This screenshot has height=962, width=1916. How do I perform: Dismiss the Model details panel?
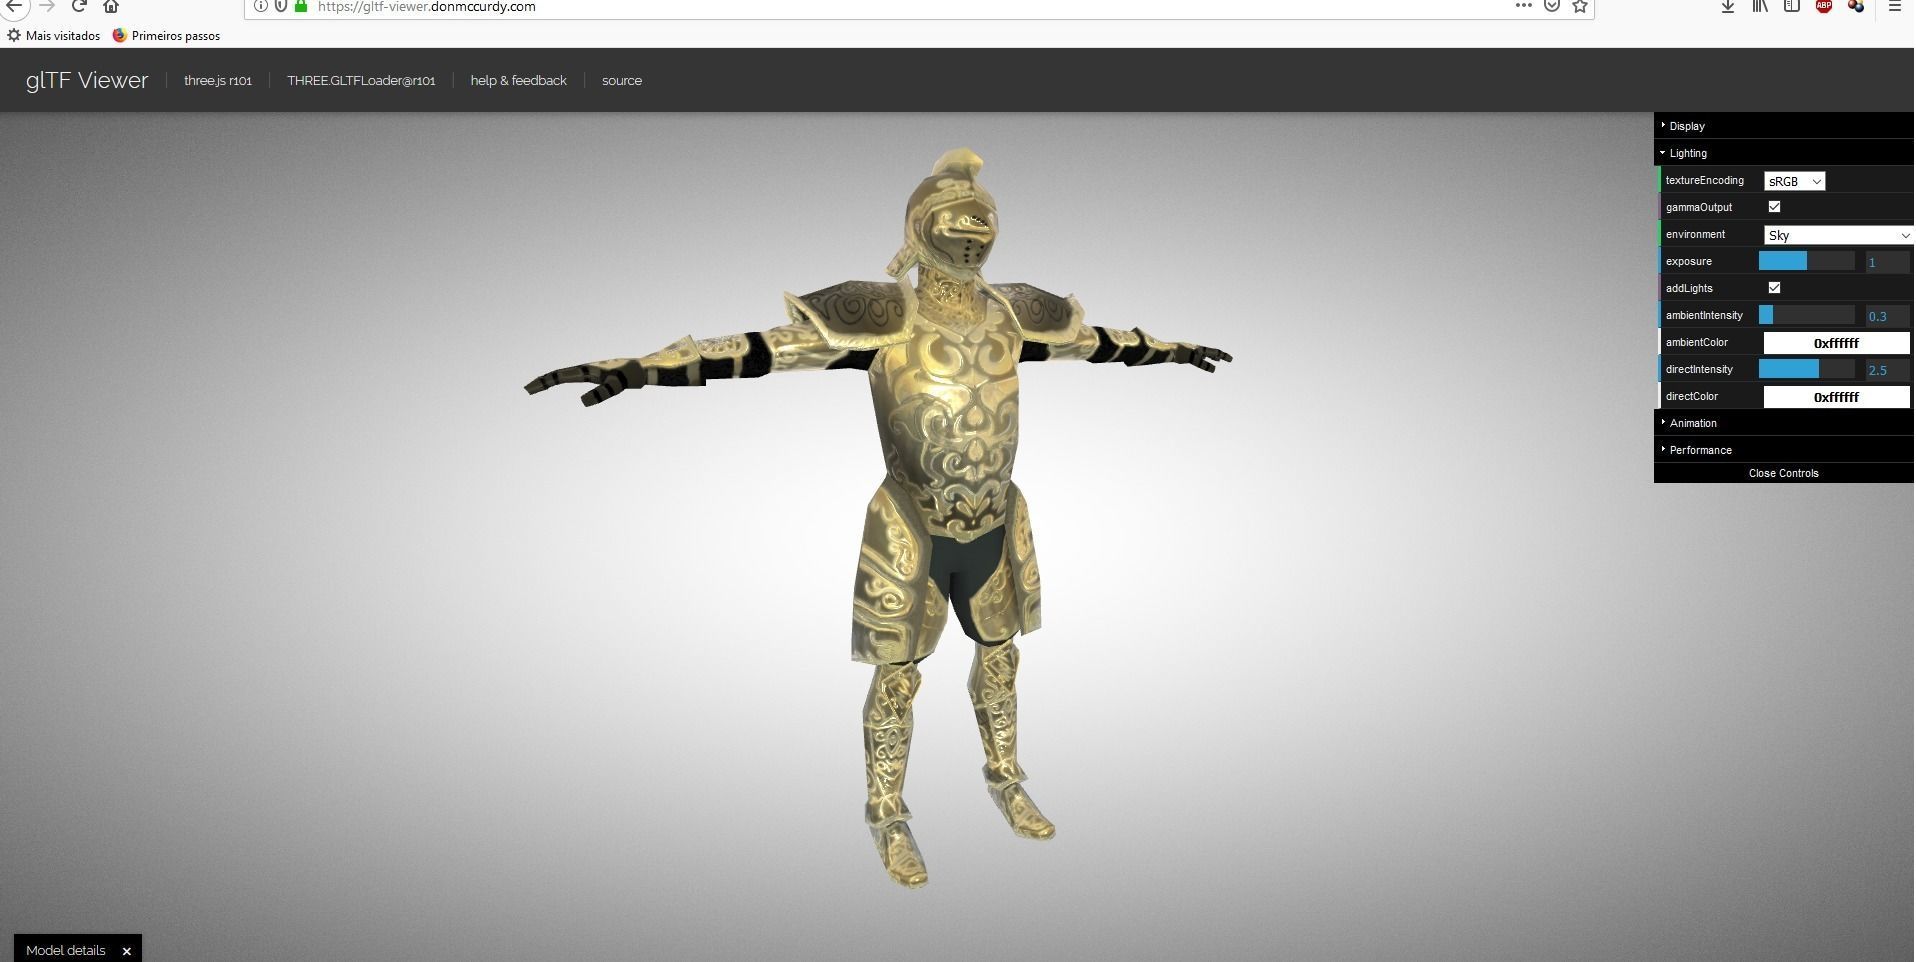pyautogui.click(x=126, y=950)
